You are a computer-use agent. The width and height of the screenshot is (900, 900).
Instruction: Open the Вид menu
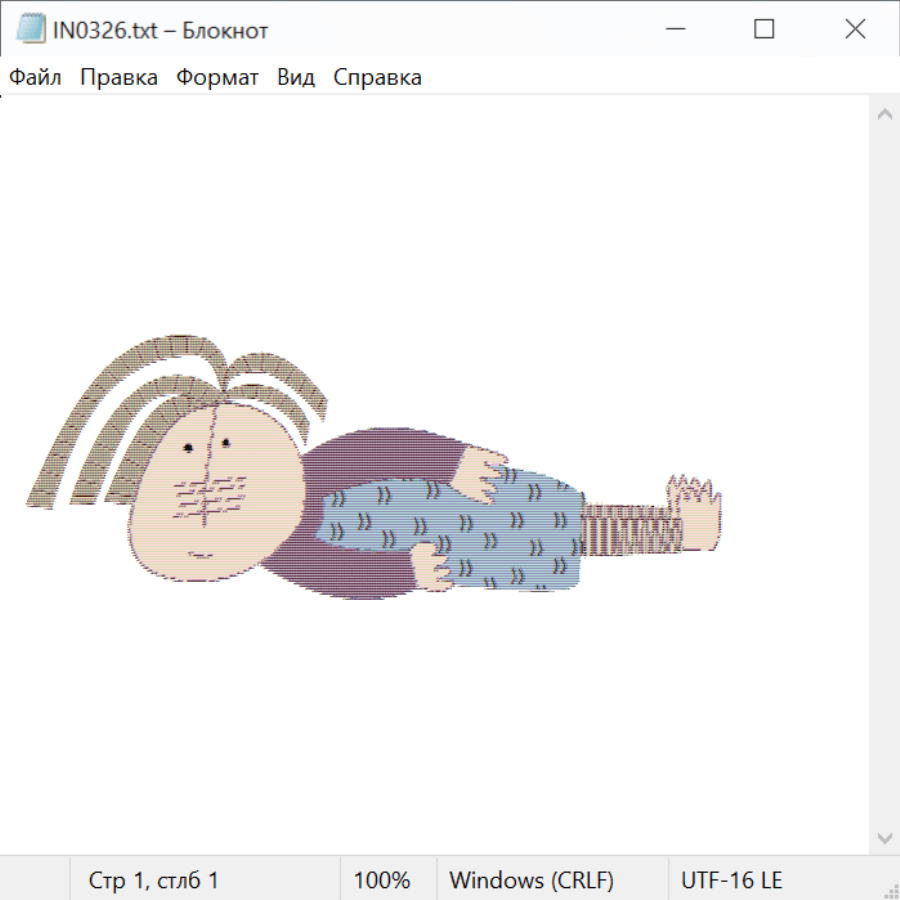295,78
